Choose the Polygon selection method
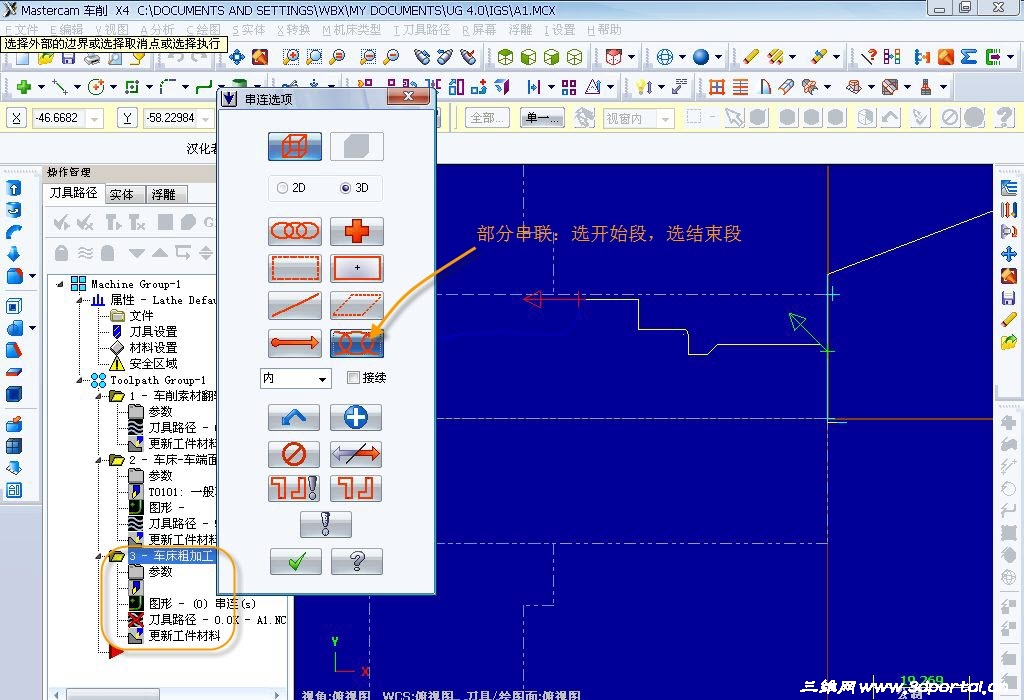1024x700 pixels. (357, 305)
